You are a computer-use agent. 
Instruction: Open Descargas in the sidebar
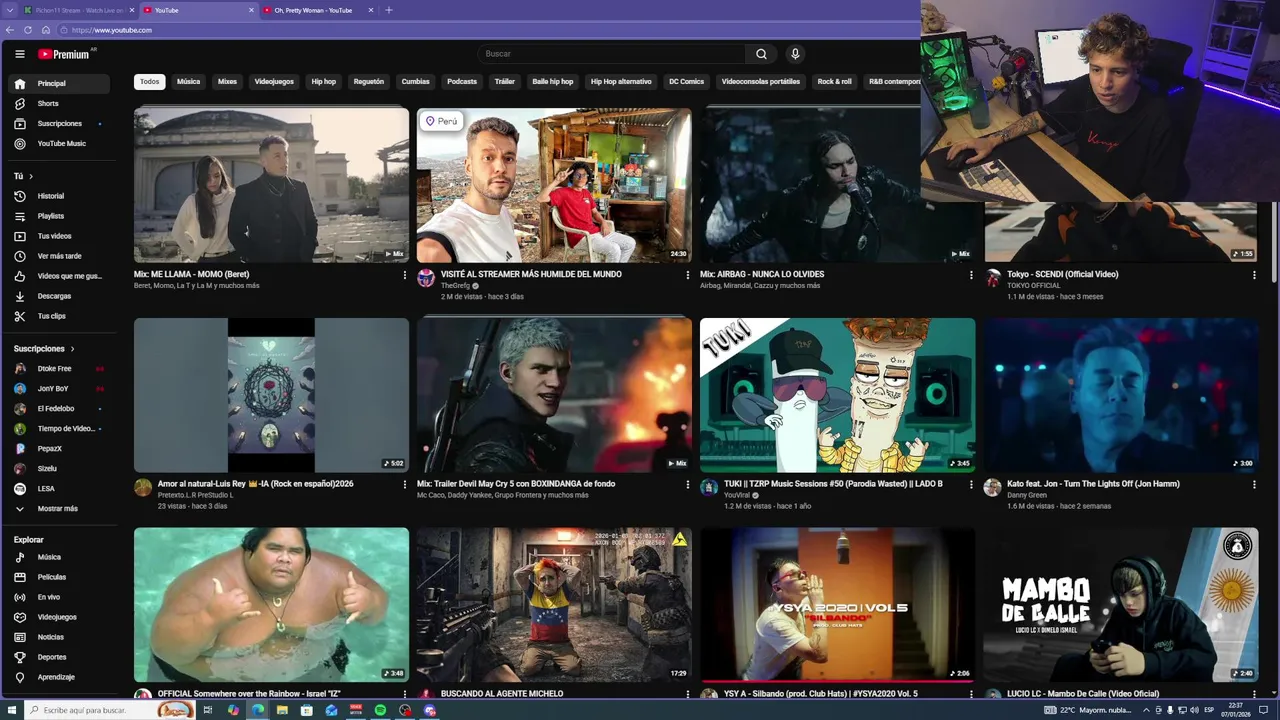click(60, 296)
